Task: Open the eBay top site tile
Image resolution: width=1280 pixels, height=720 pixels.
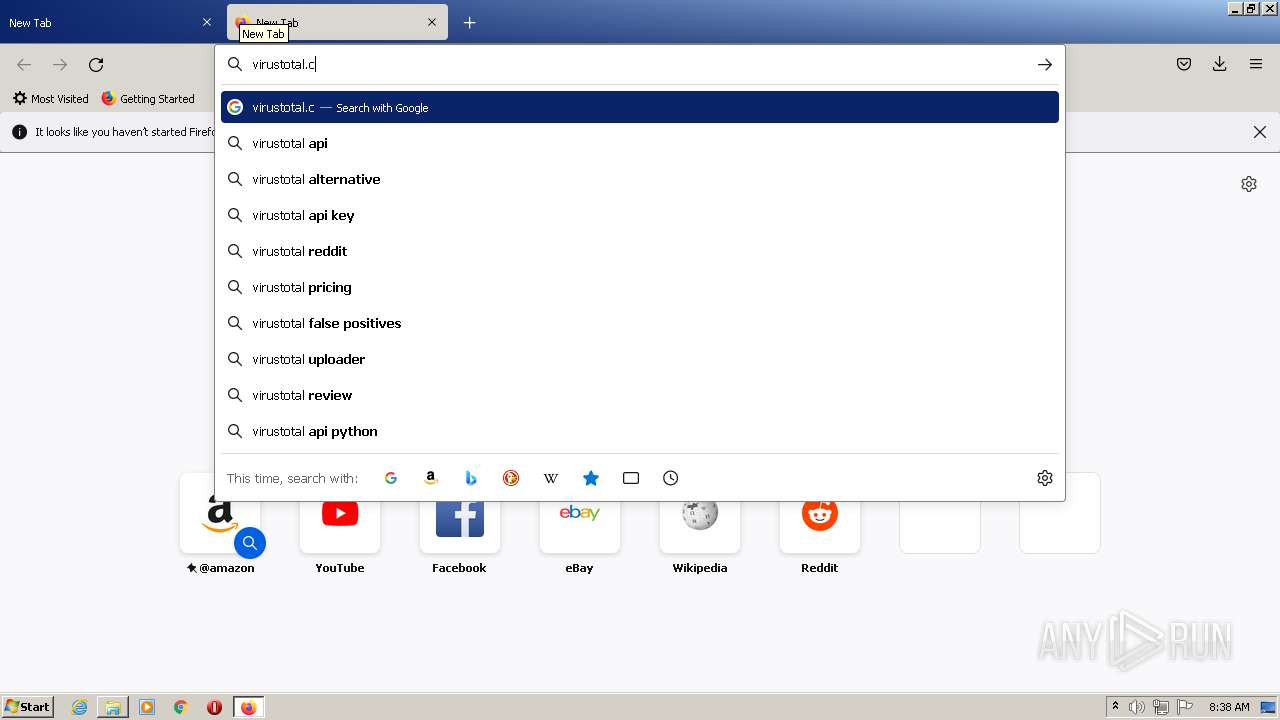Action: pos(580,527)
